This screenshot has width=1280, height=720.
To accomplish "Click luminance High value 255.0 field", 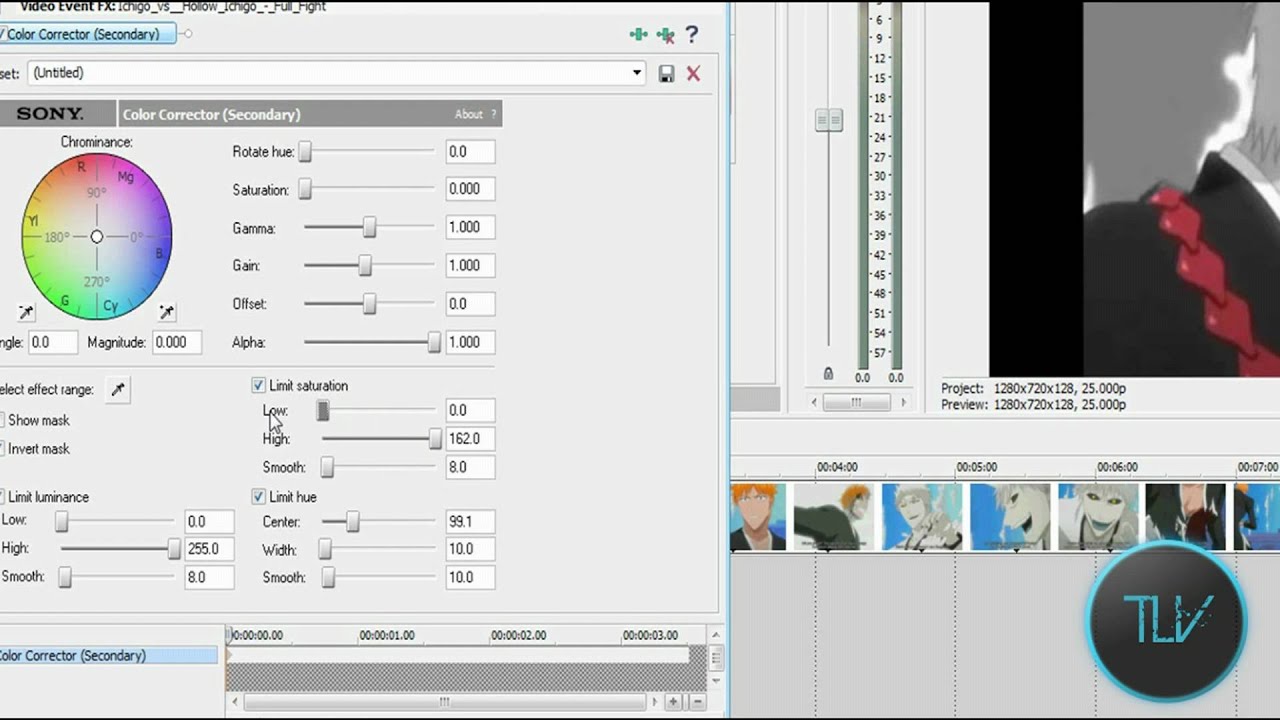I will point(209,549).
